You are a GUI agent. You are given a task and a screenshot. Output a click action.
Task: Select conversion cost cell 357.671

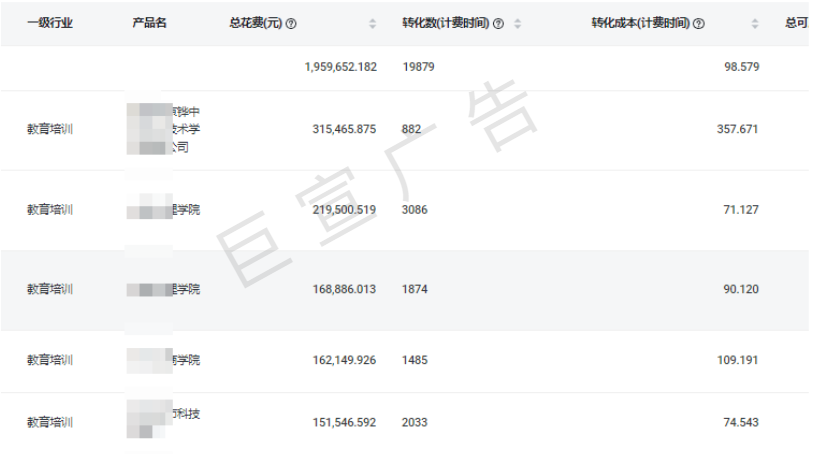coord(737,129)
